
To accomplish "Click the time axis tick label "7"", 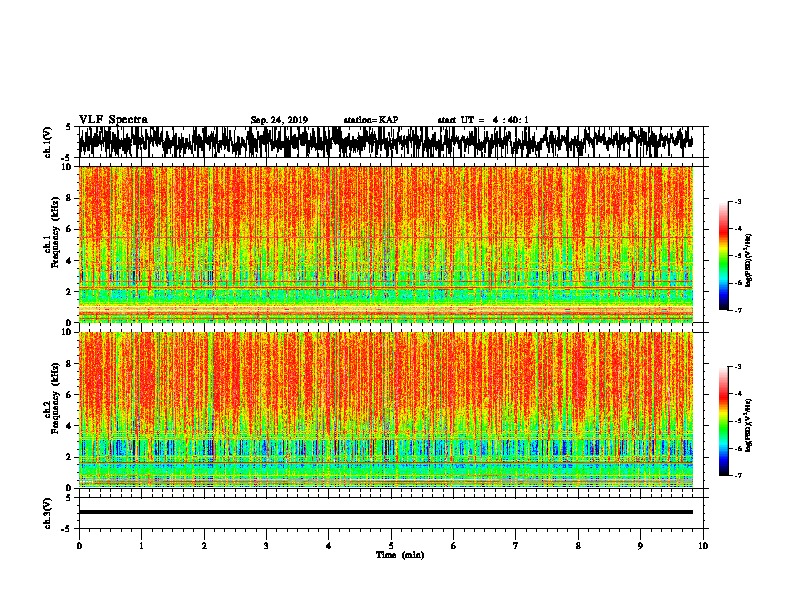I will pyautogui.click(x=516, y=546).
